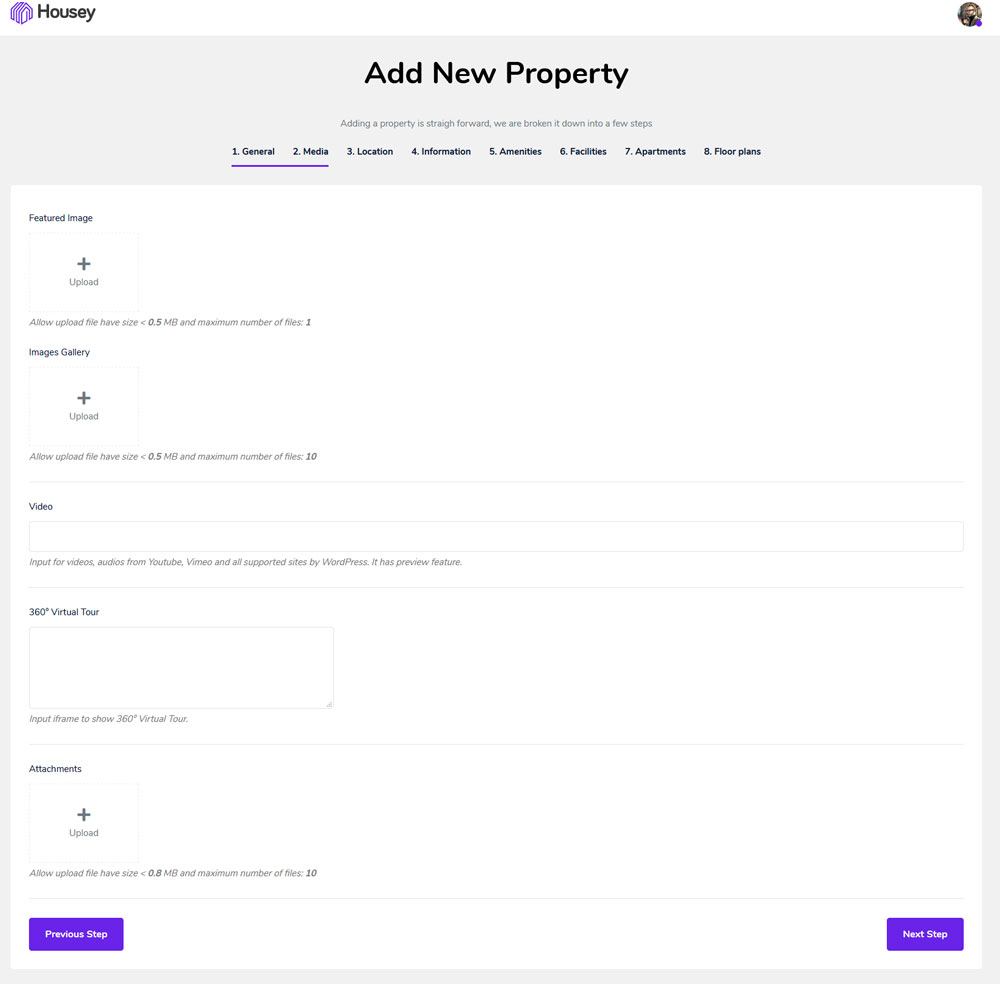Open the 6. Facilities tab
Screen dimensions: 1000x984
tap(583, 152)
